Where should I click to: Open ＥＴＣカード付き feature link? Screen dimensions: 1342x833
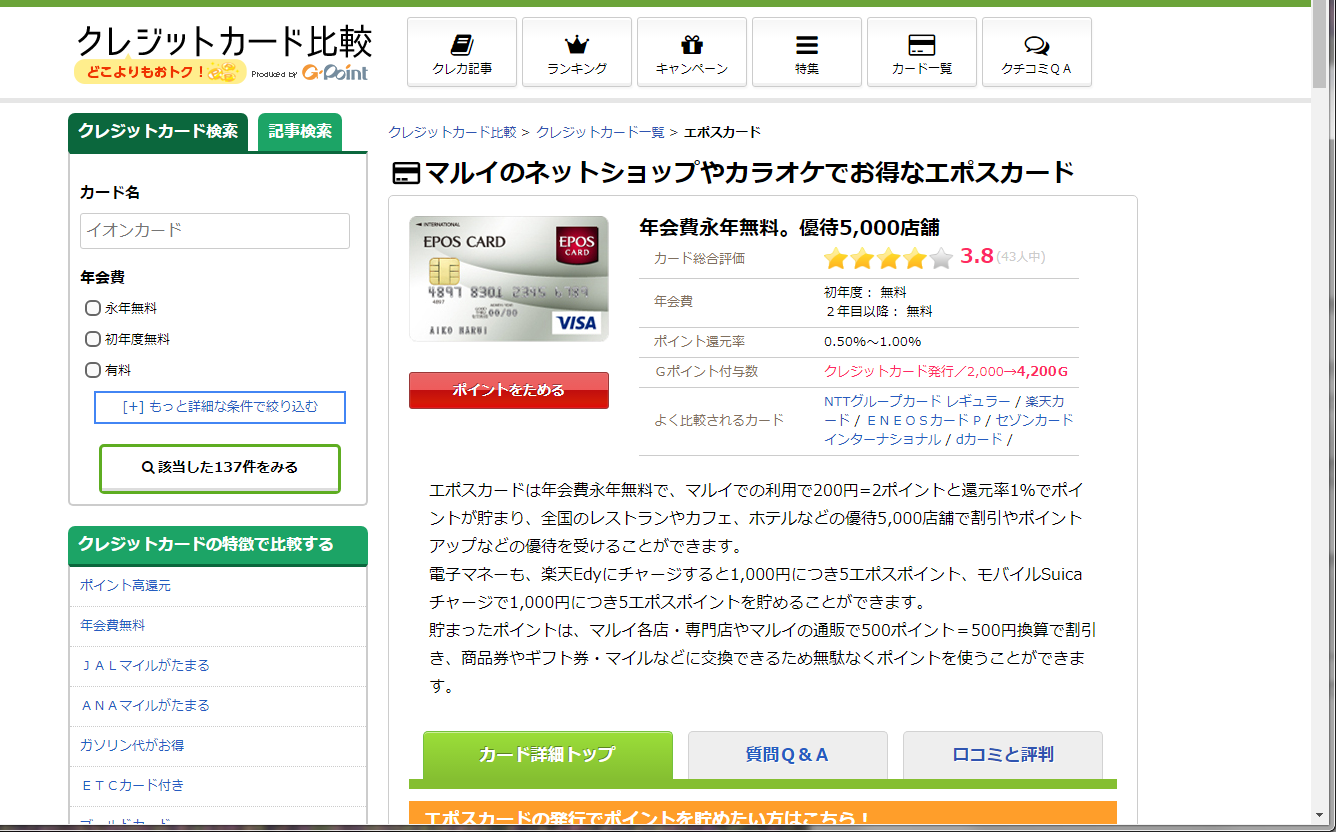pos(132,785)
